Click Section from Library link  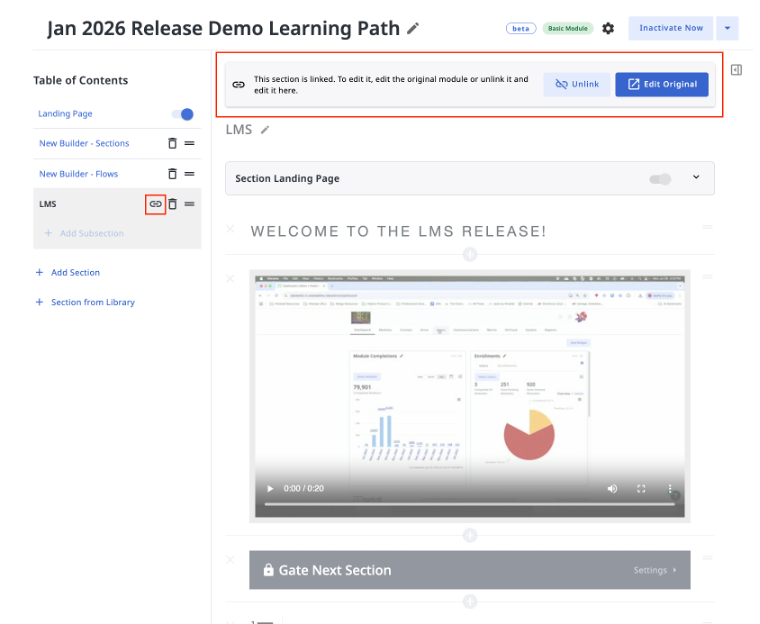coord(85,302)
